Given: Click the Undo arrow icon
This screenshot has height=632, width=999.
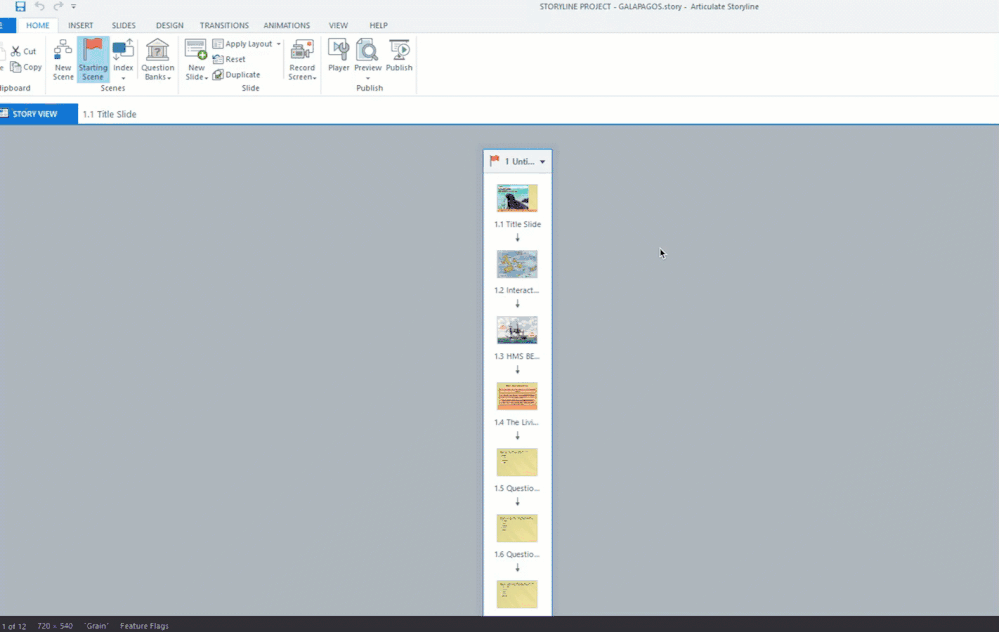Looking at the screenshot, I should click(x=40, y=6).
